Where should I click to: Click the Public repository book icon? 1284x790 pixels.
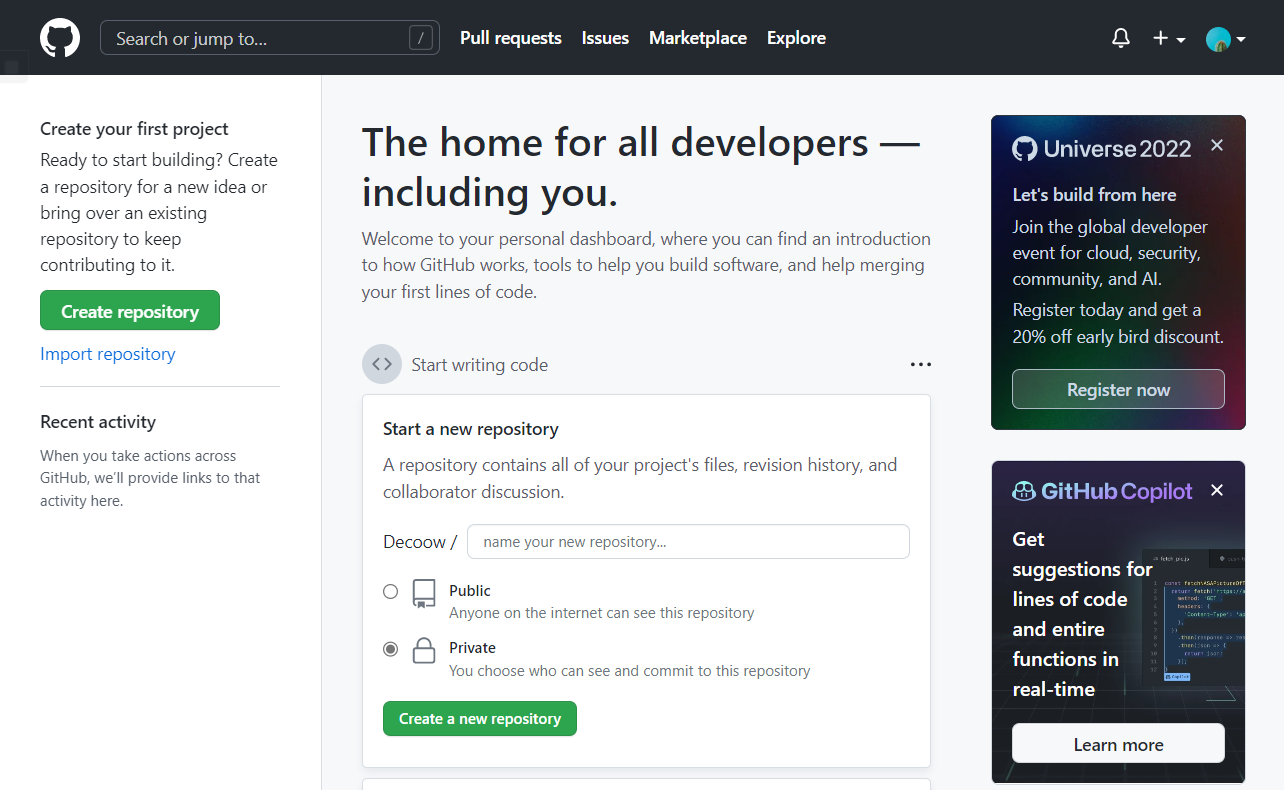pyautogui.click(x=424, y=594)
